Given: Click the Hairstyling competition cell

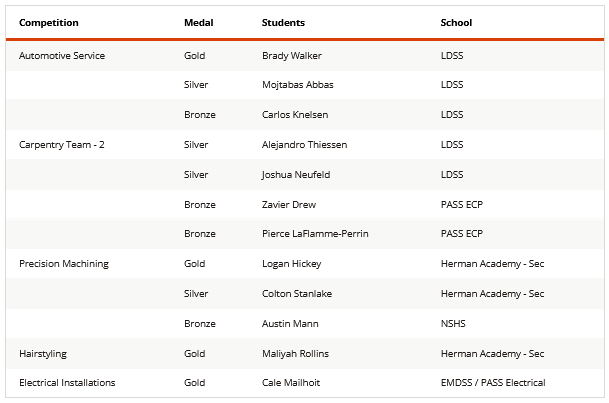Looking at the screenshot, I should click(46, 353).
